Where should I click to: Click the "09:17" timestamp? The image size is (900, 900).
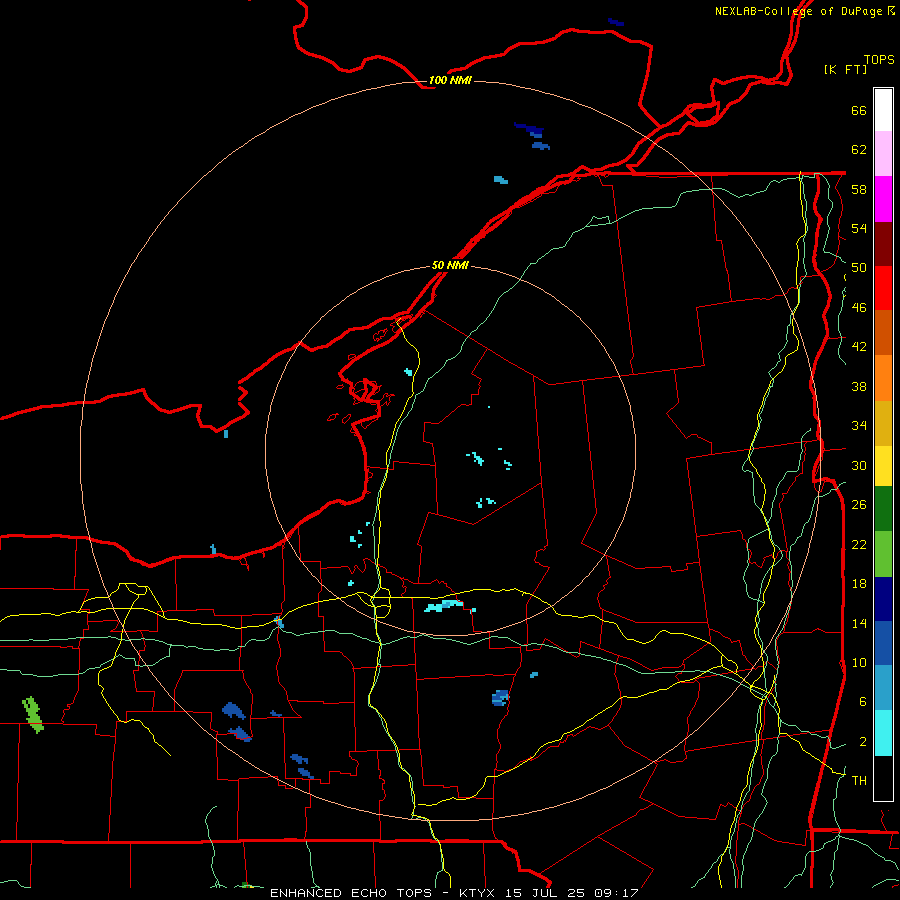coord(617,893)
